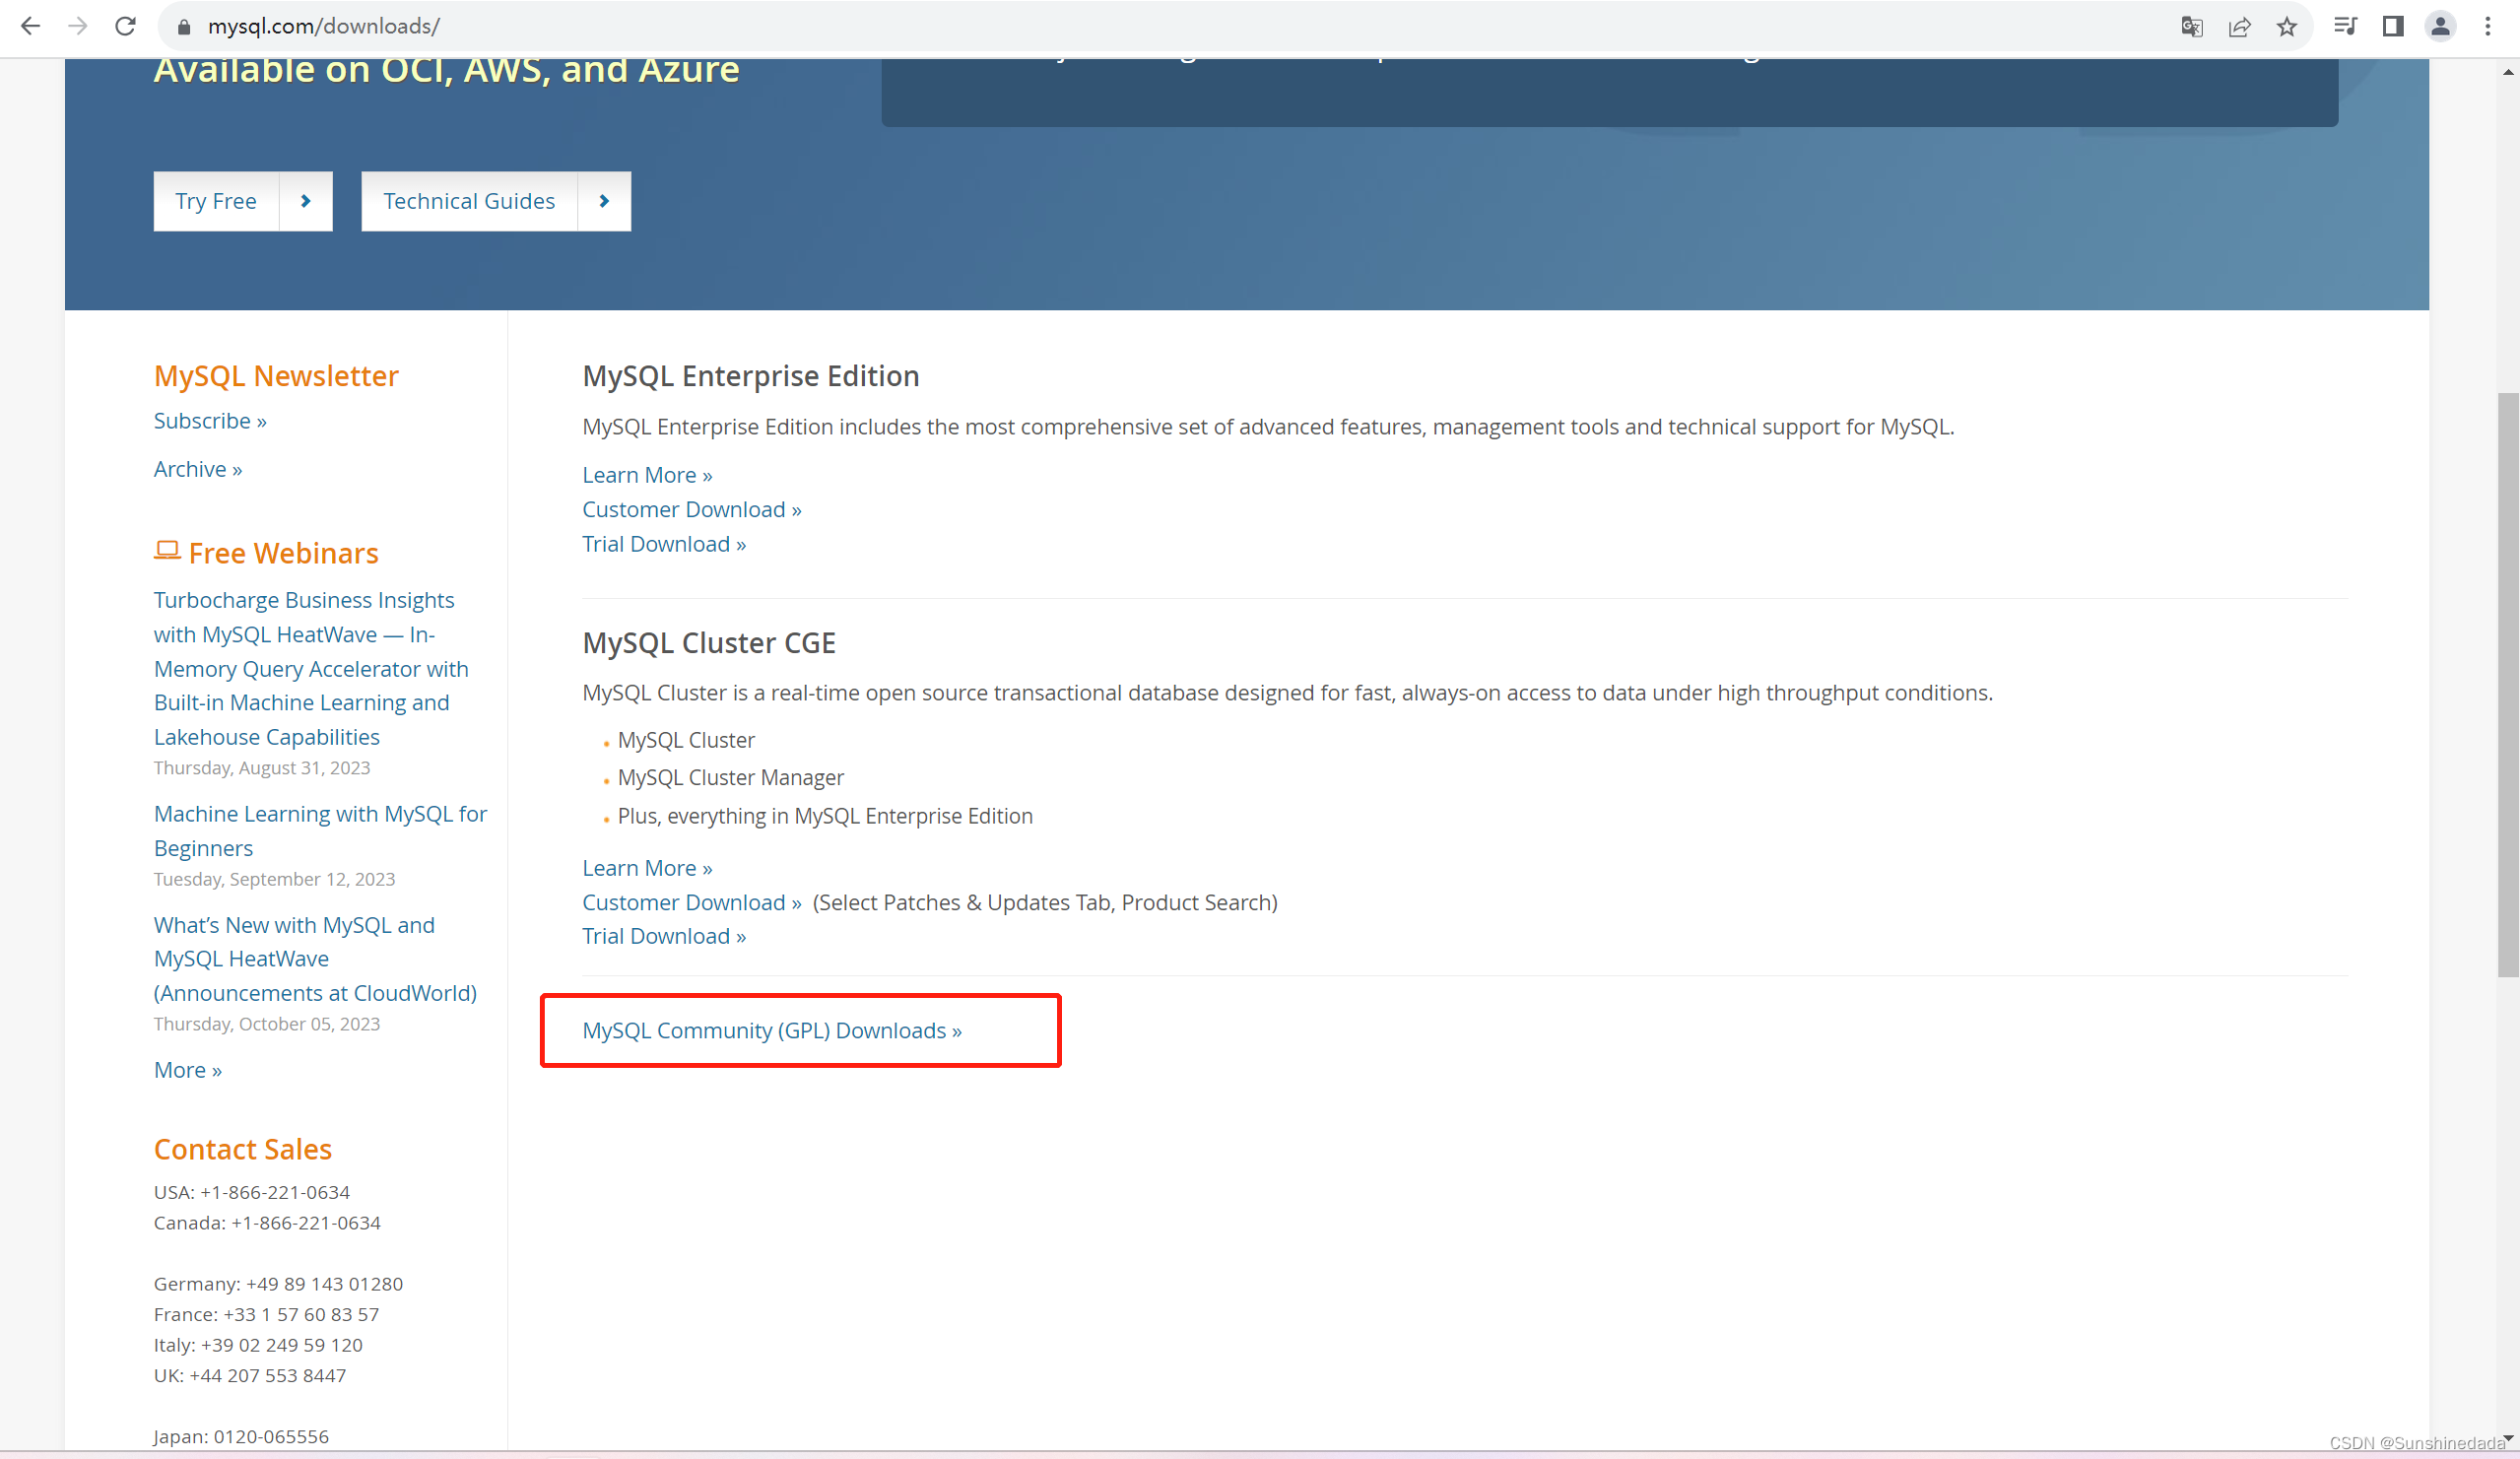
Task: Click the Try Free button
Action: click(216, 201)
